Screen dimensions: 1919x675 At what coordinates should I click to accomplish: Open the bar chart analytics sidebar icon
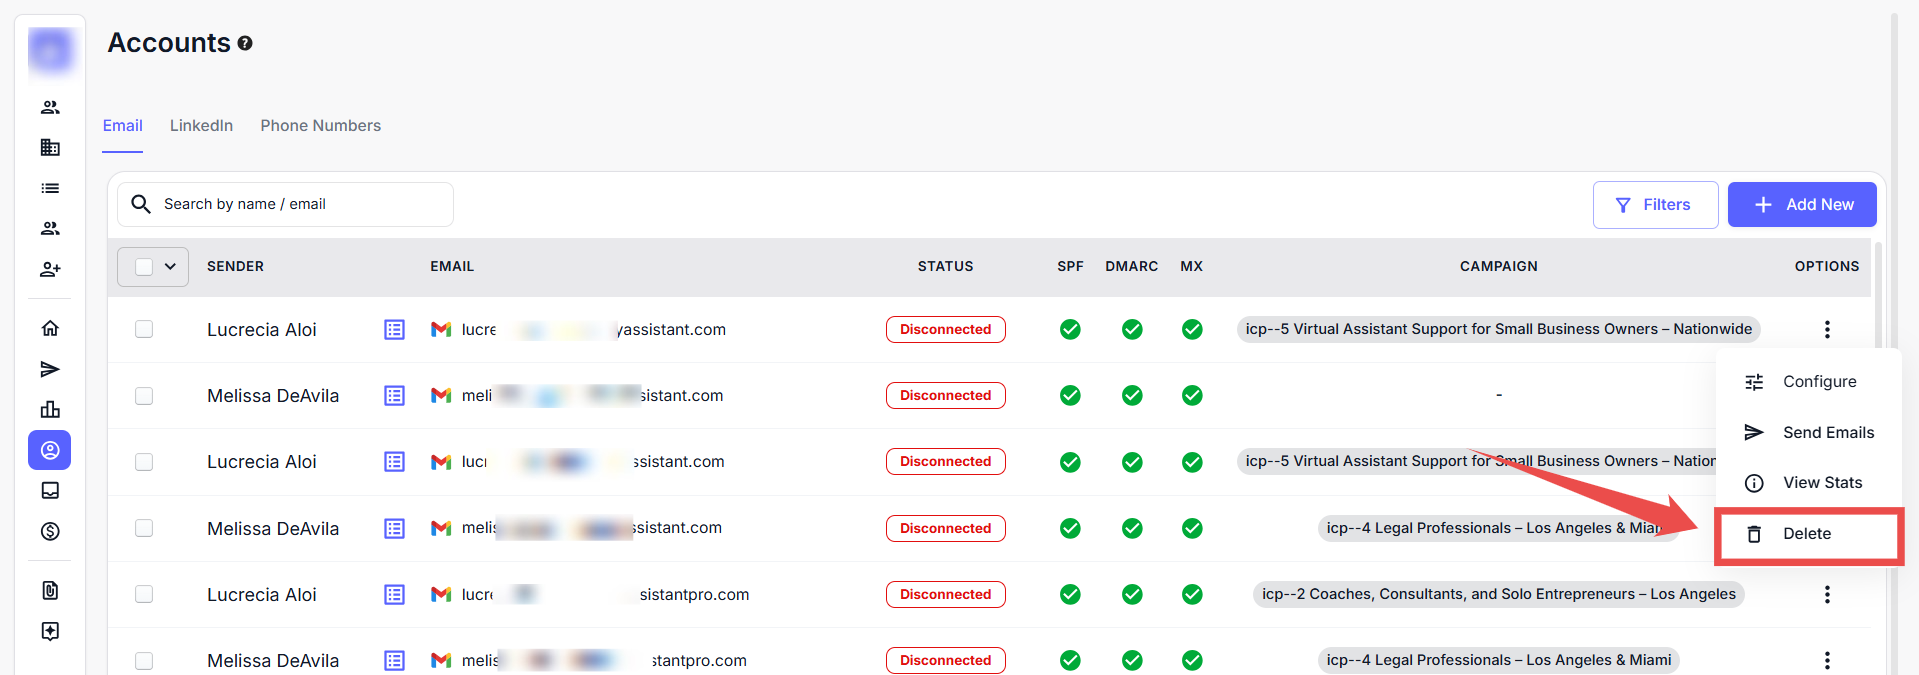click(50, 409)
